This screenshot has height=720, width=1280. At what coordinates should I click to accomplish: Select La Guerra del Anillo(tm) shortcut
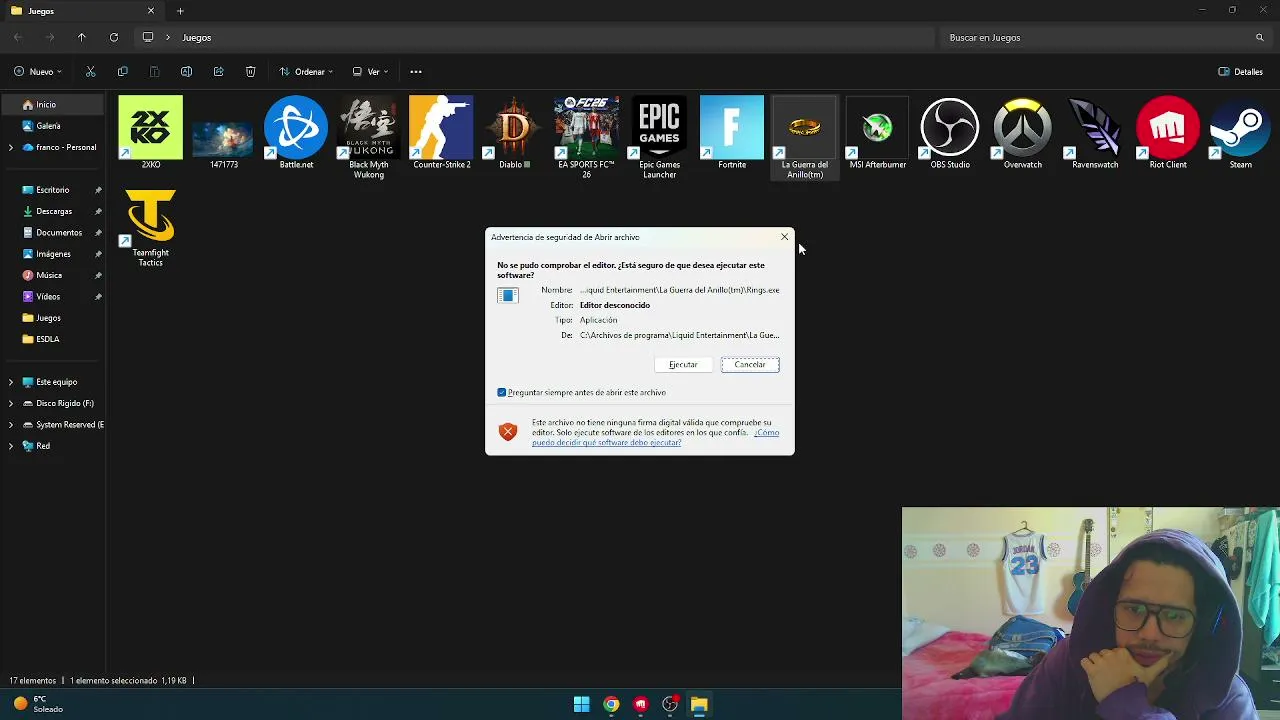pyautogui.click(x=805, y=137)
